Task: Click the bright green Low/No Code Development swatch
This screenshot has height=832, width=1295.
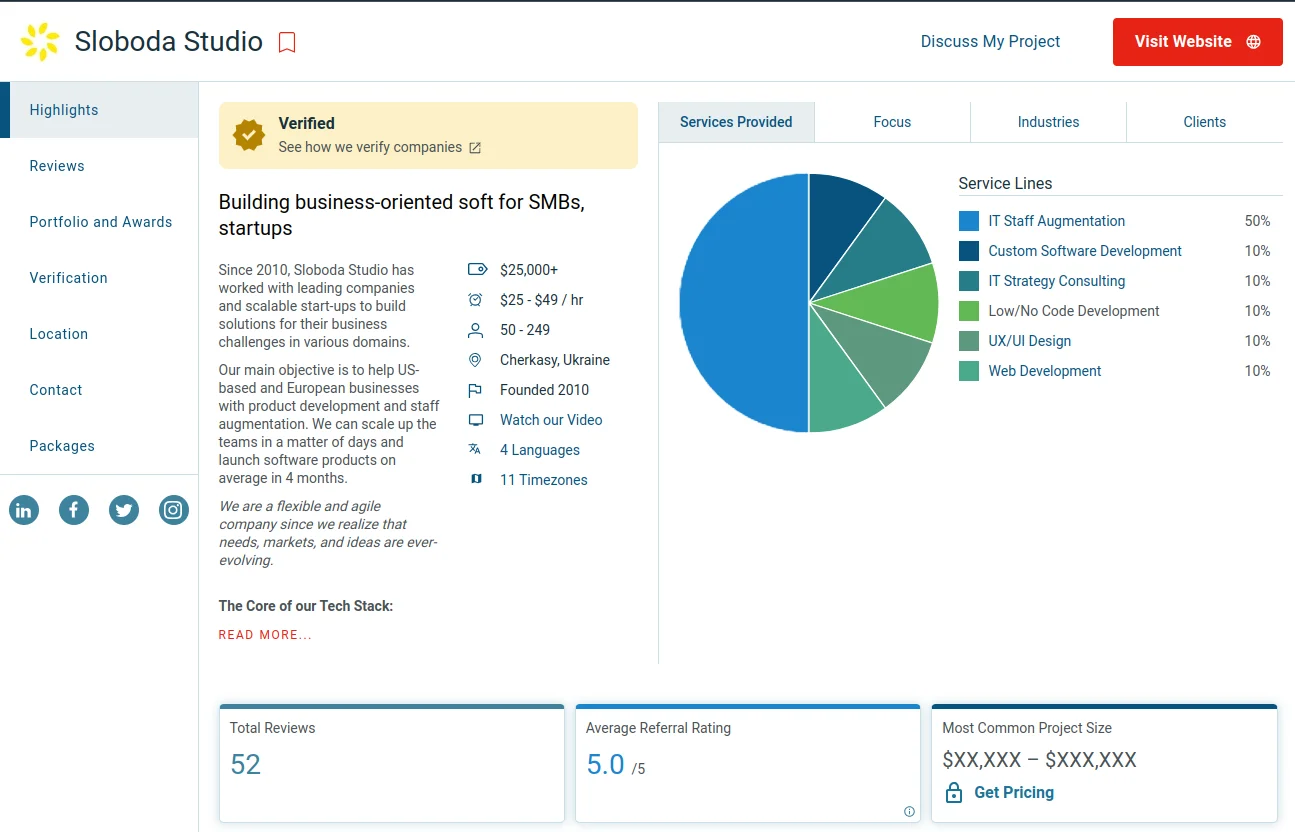Action: coord(969,311)
